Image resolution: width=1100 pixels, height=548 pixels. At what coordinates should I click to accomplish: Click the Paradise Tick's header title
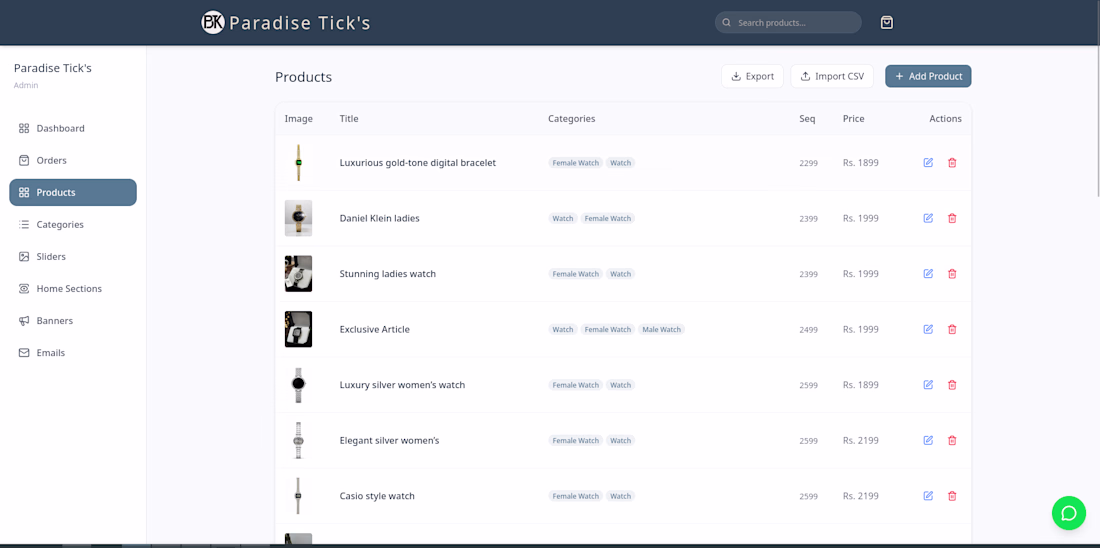point(300,23)
